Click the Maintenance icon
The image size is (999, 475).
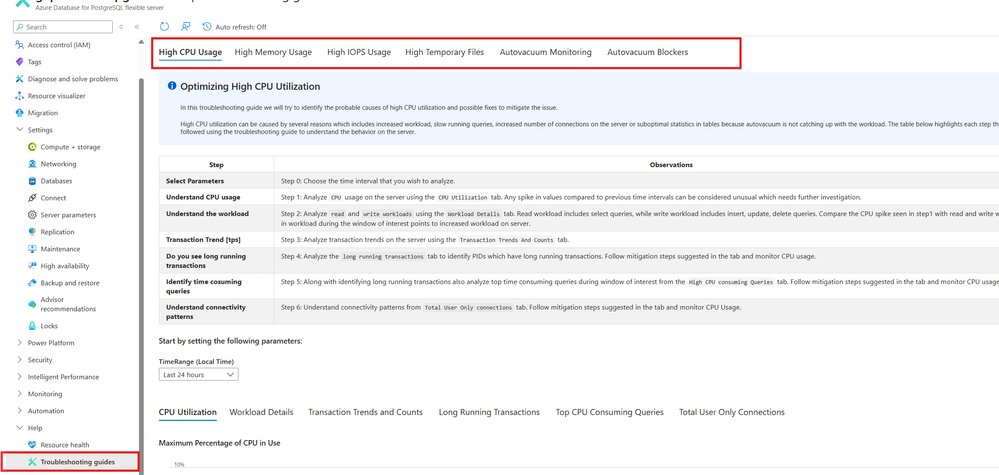(x=32, y=249)
